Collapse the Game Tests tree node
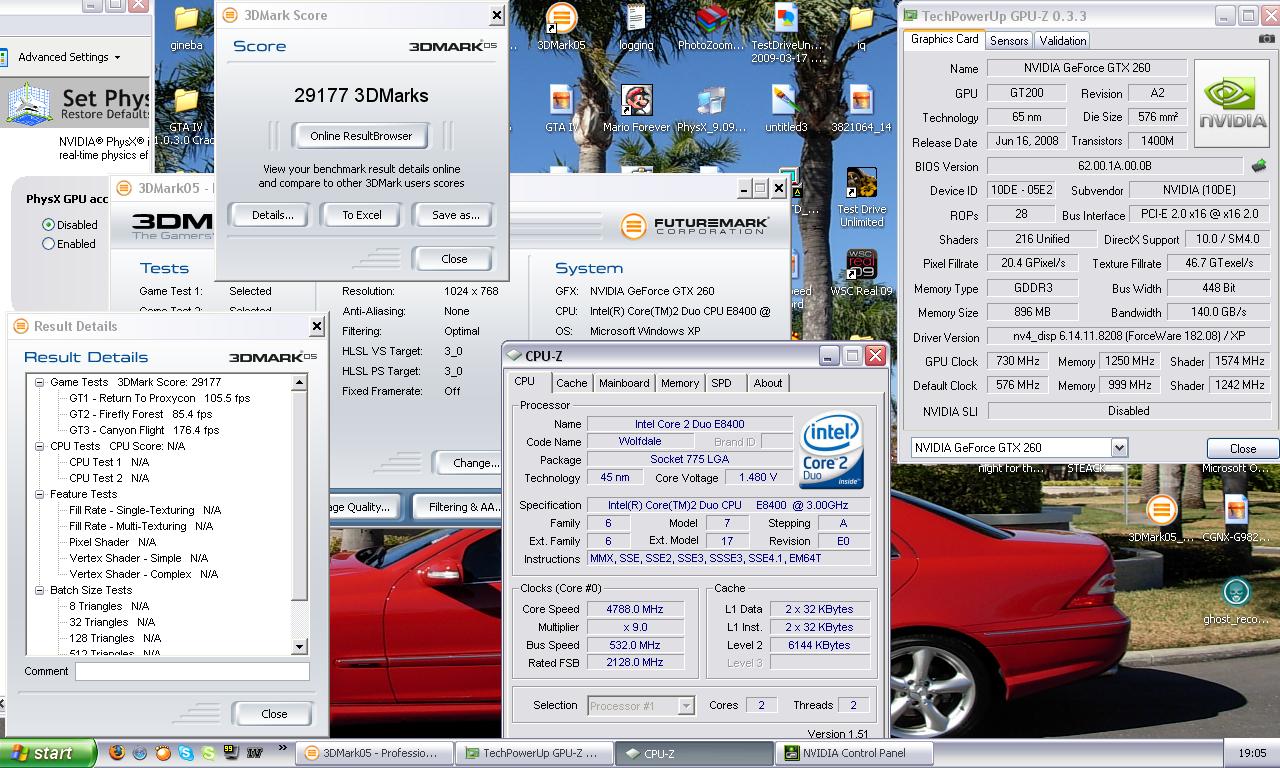The height and width of the screenshot is (768, 1280). click(40, 382)
